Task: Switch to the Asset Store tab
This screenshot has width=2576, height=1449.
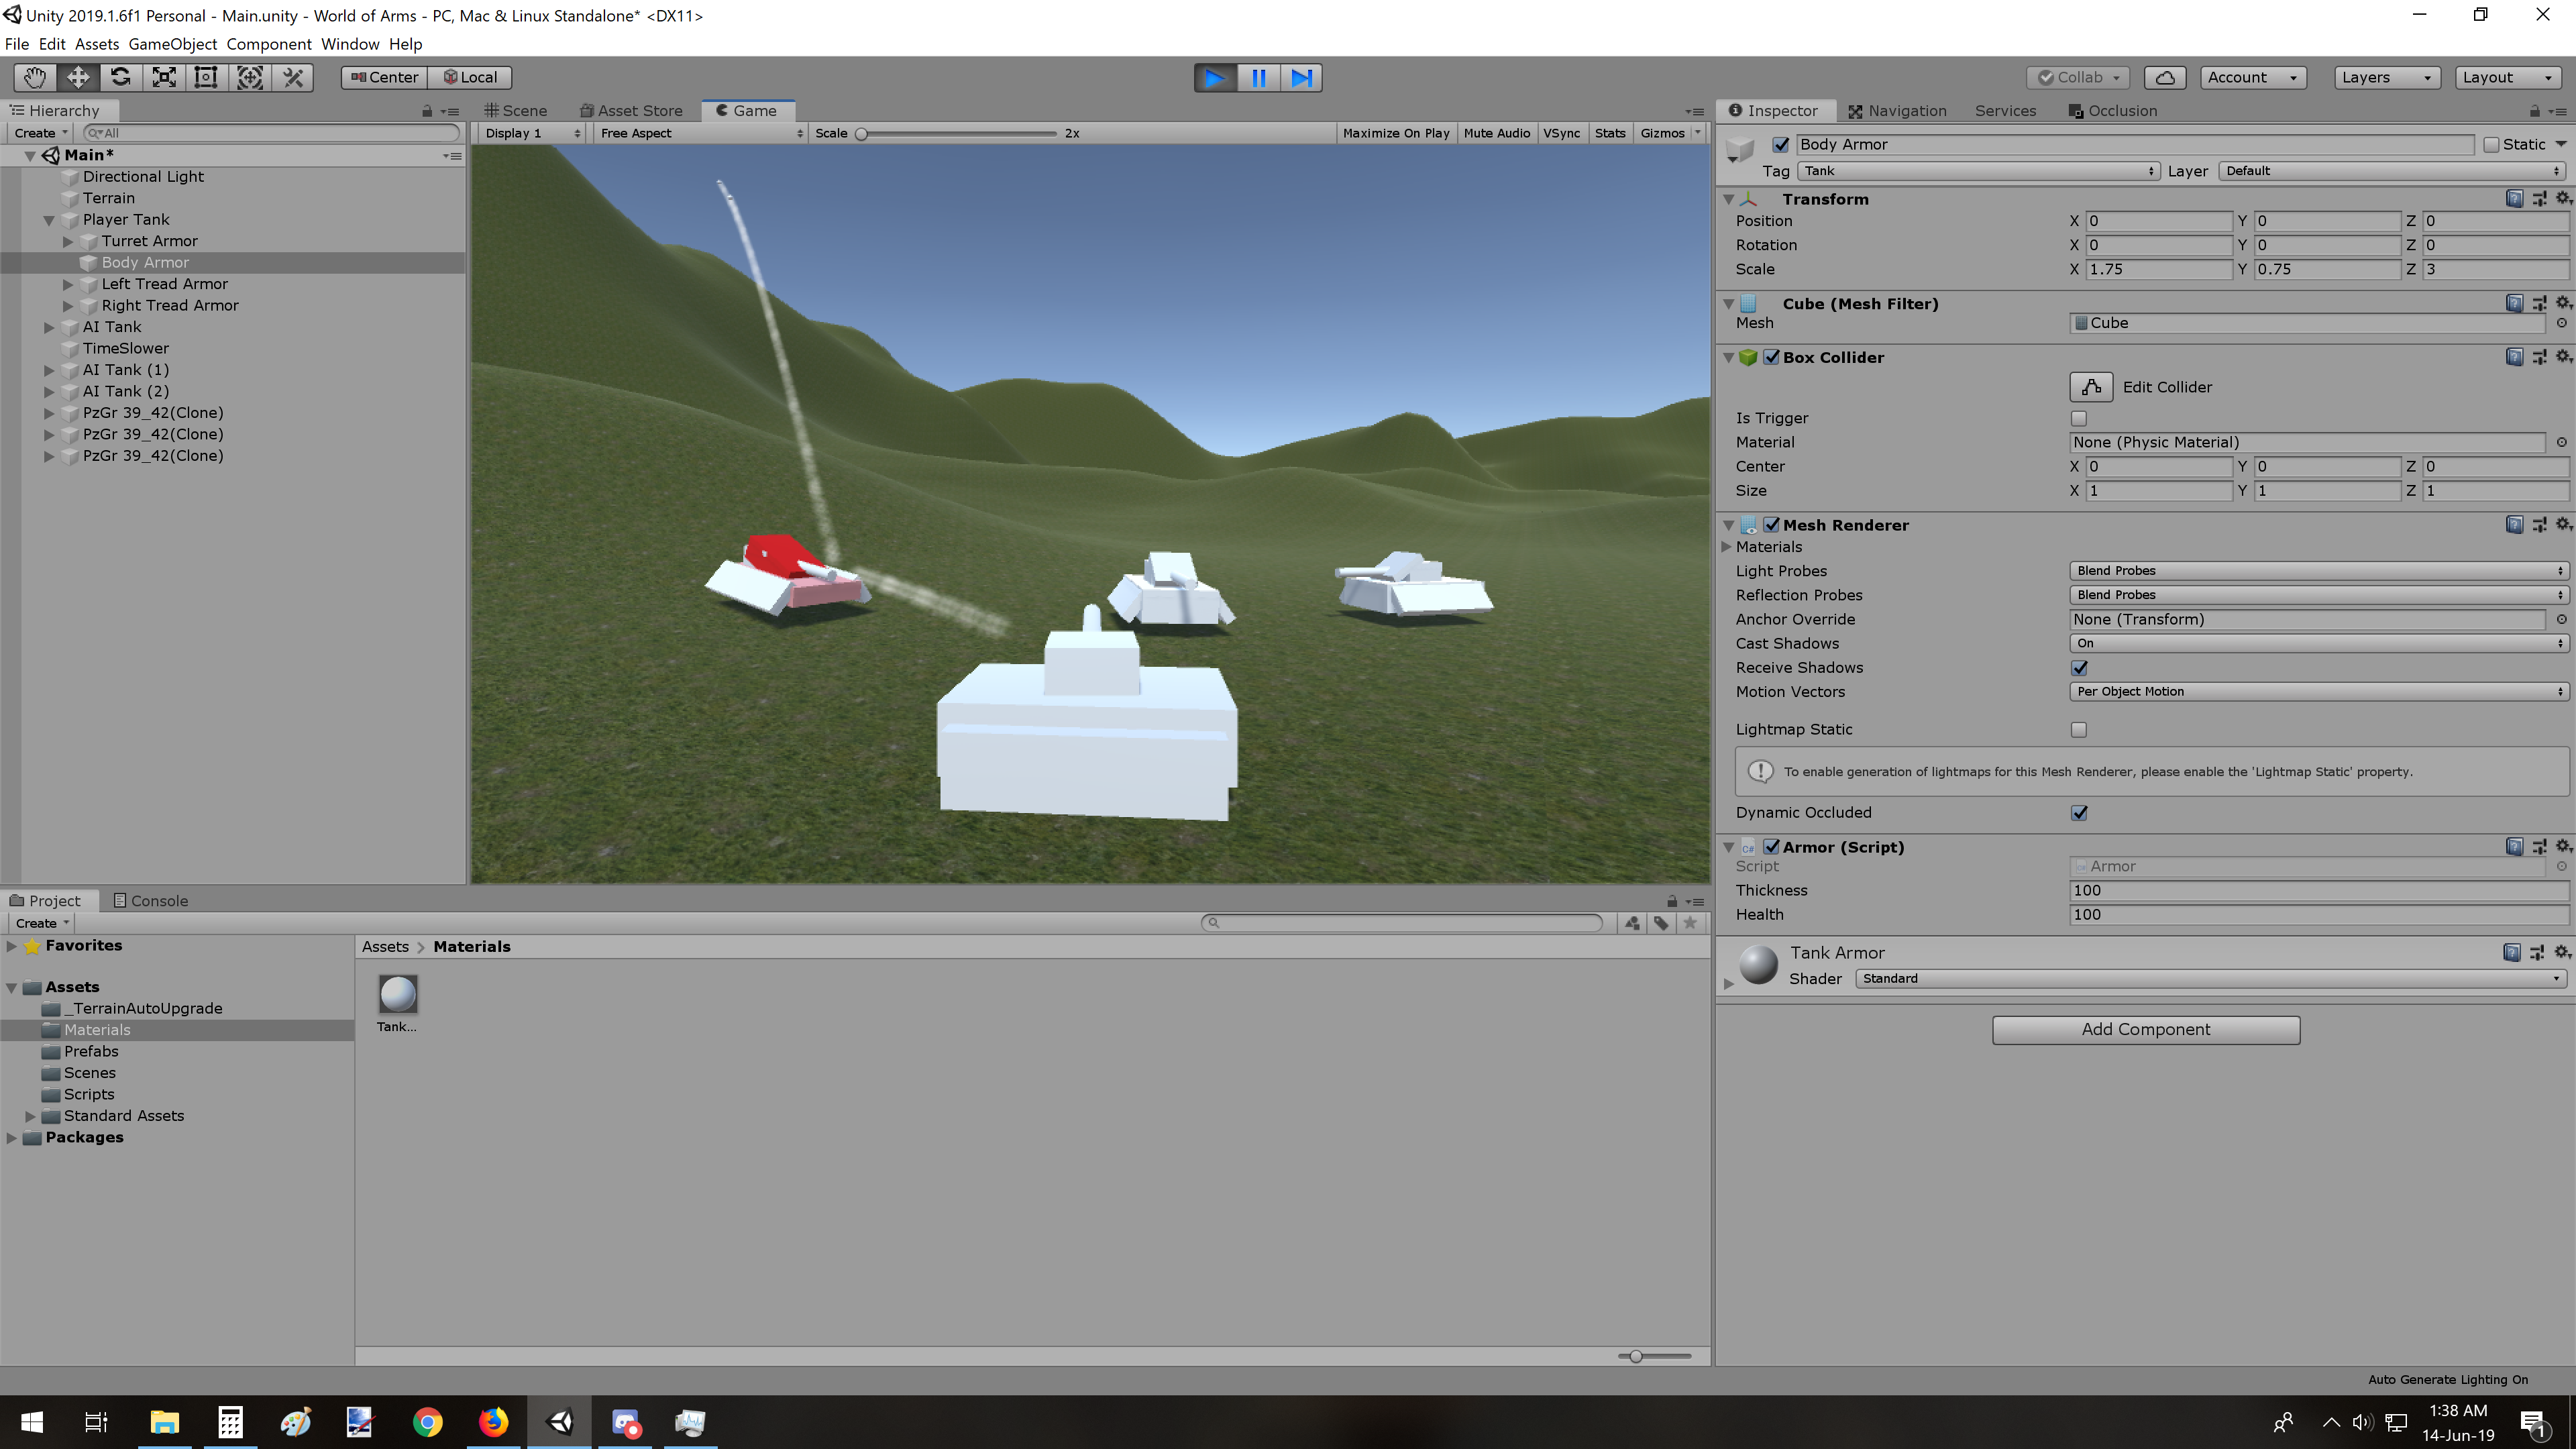Action: click(632, 111)
